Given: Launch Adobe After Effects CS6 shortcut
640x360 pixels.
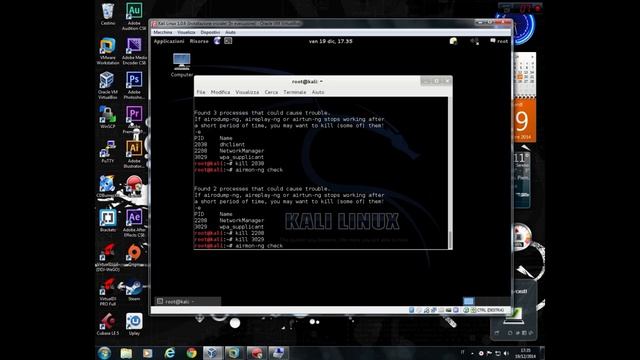Looking at the screenshot, I should pos(134,222).
